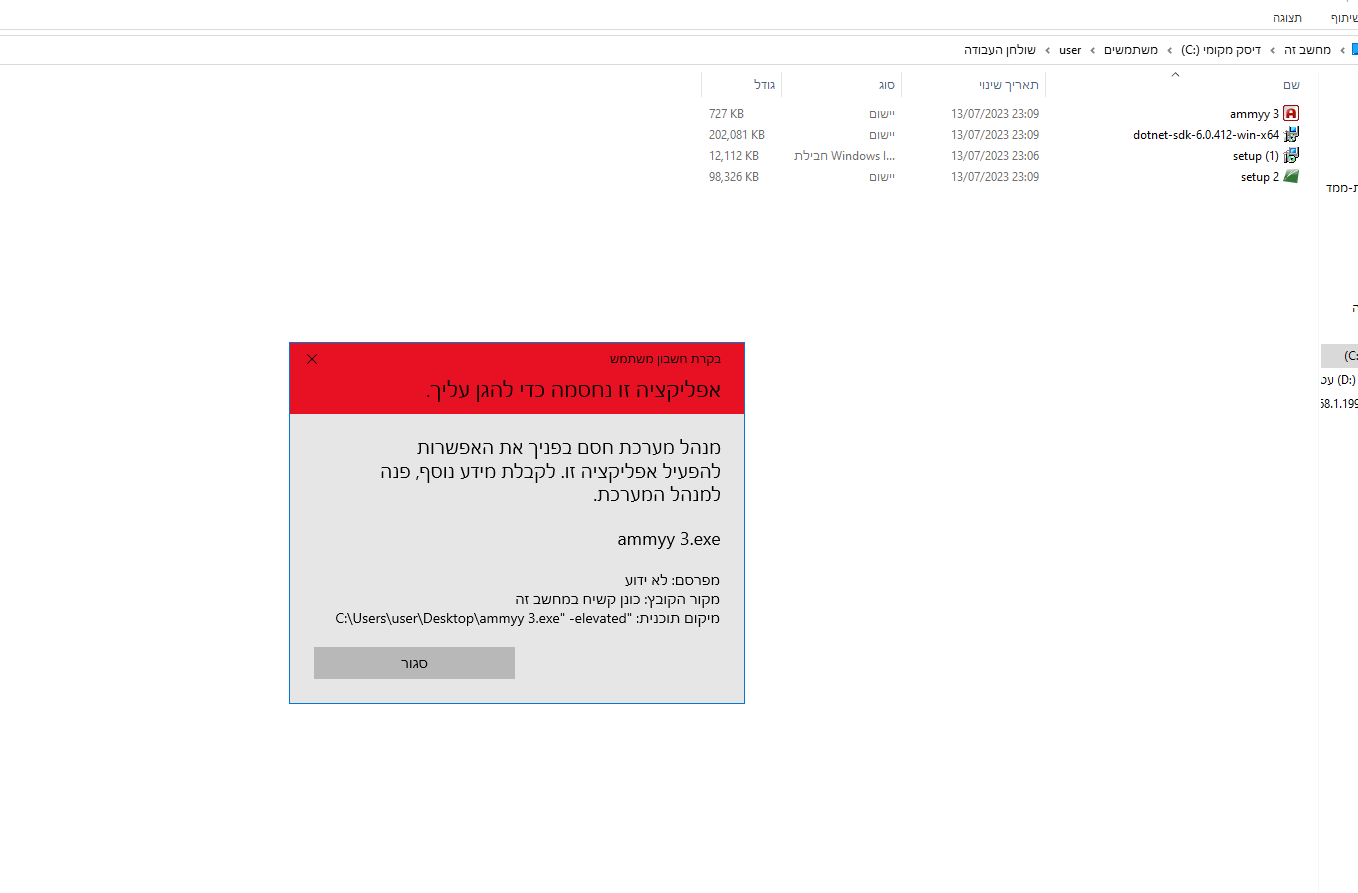Expand chevron between user and שולחן העבודה
This screenshot has width=1358, height=893.
click(1047, 50)
